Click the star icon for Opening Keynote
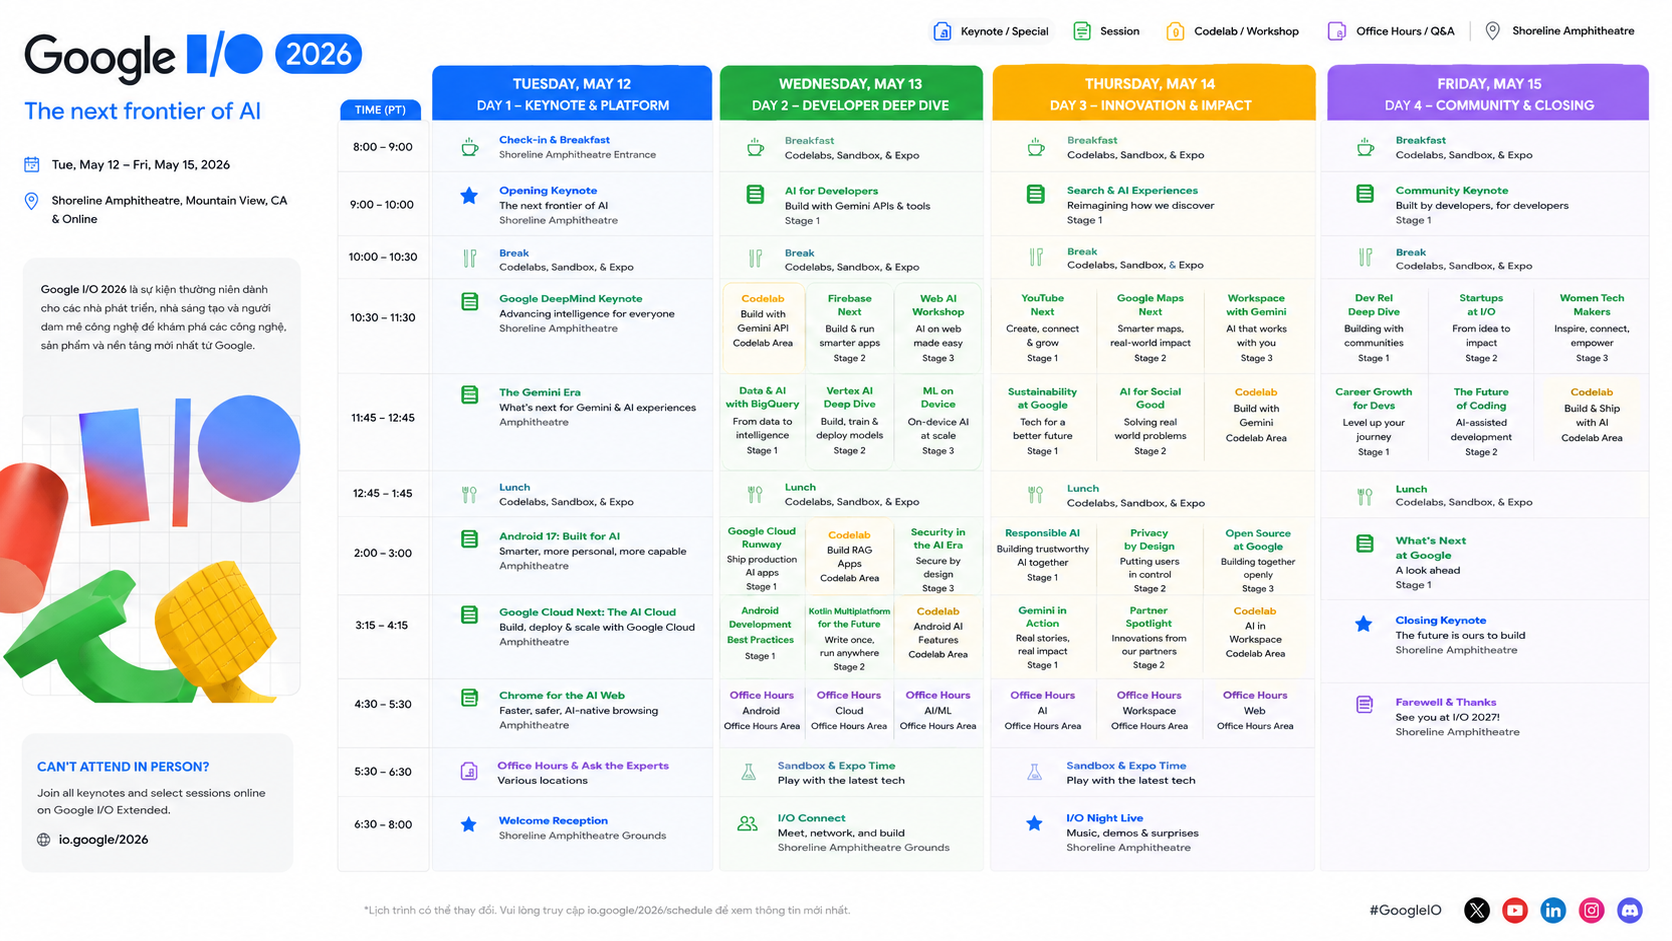1672x941 pixels. (x=469, y=196)
